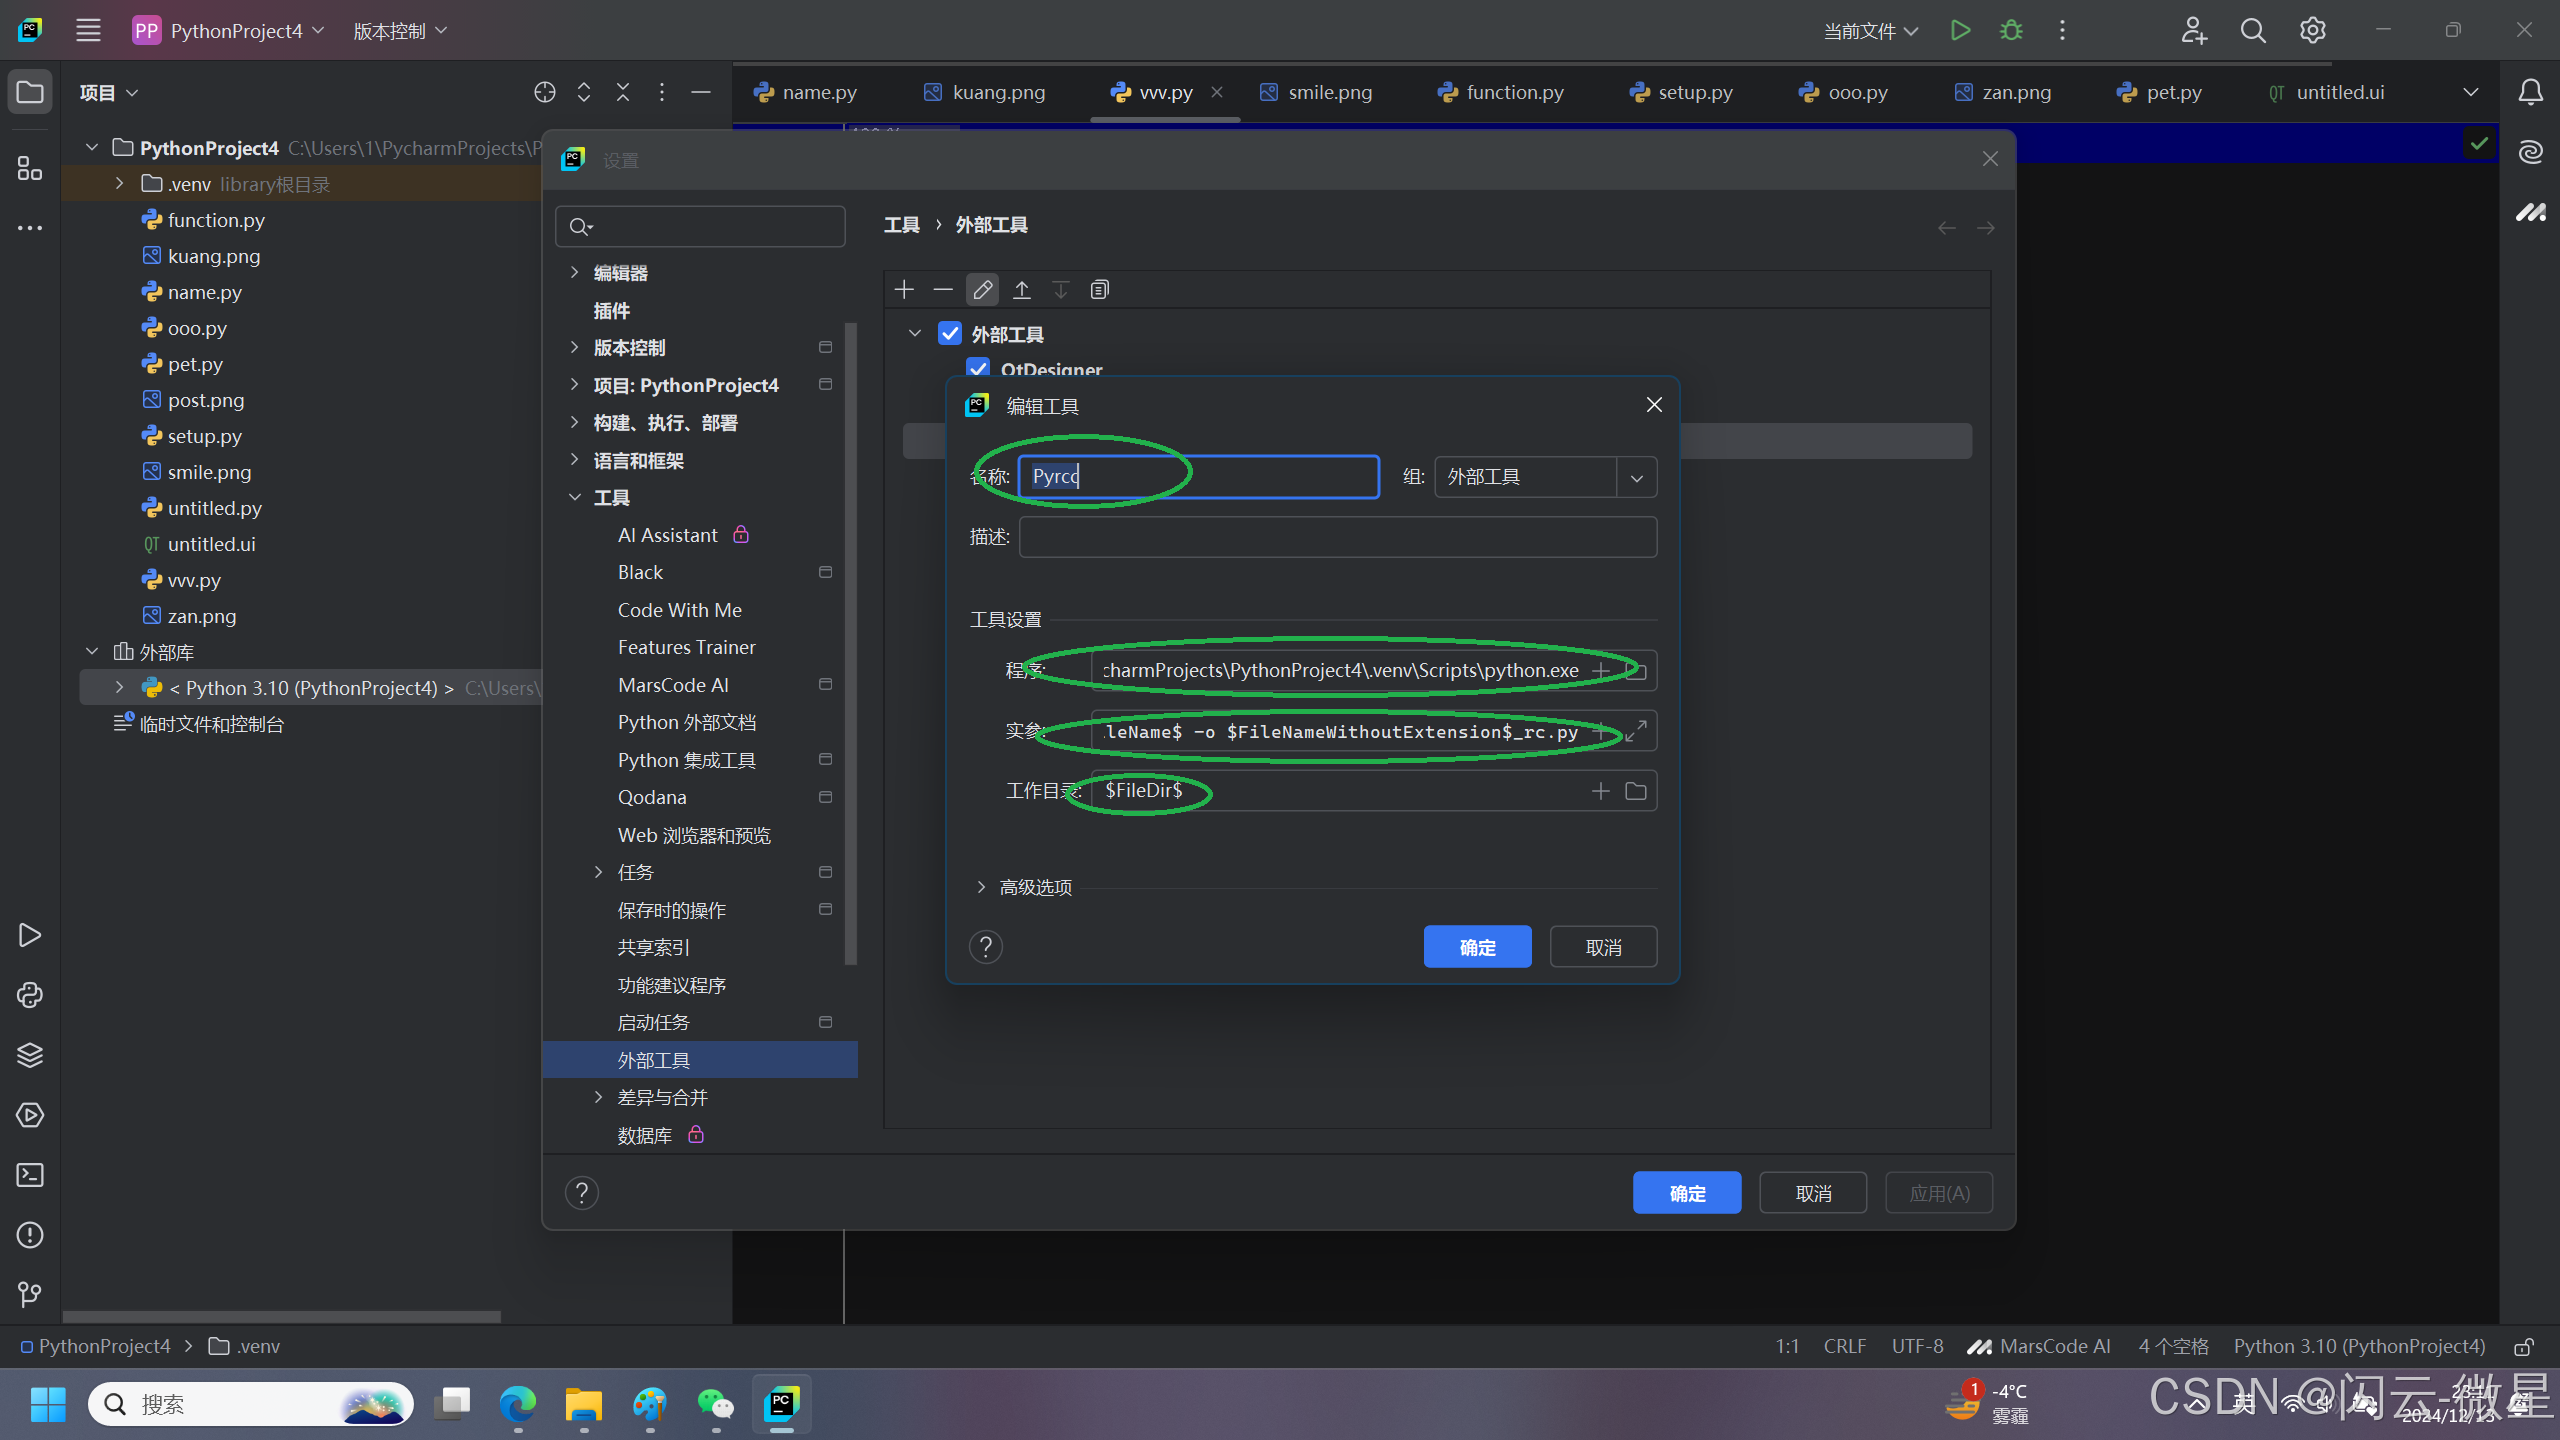Expand the 高级选项 section
Viewport: 2560px width, 1440px height.
[x=981, y=887]
